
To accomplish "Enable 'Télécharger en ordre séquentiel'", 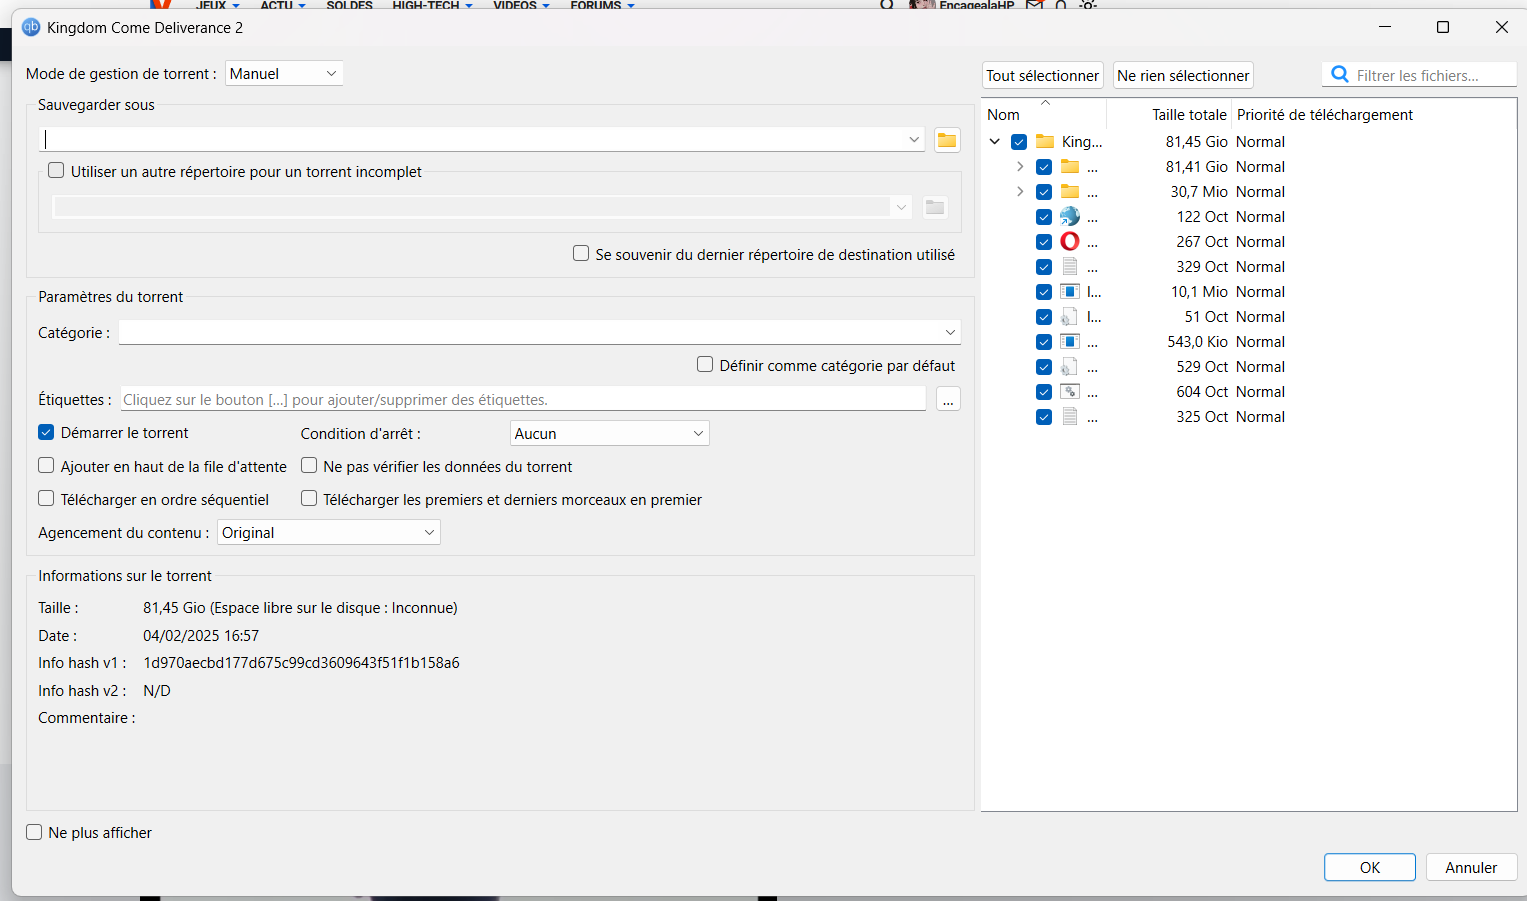I will click(46, 498).
